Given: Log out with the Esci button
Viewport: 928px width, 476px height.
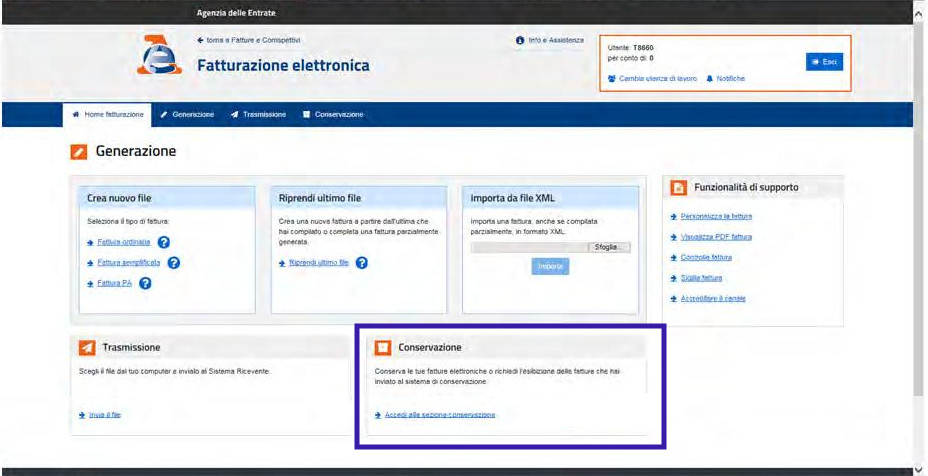Looking at the screenshot, I should pos(824,62).
